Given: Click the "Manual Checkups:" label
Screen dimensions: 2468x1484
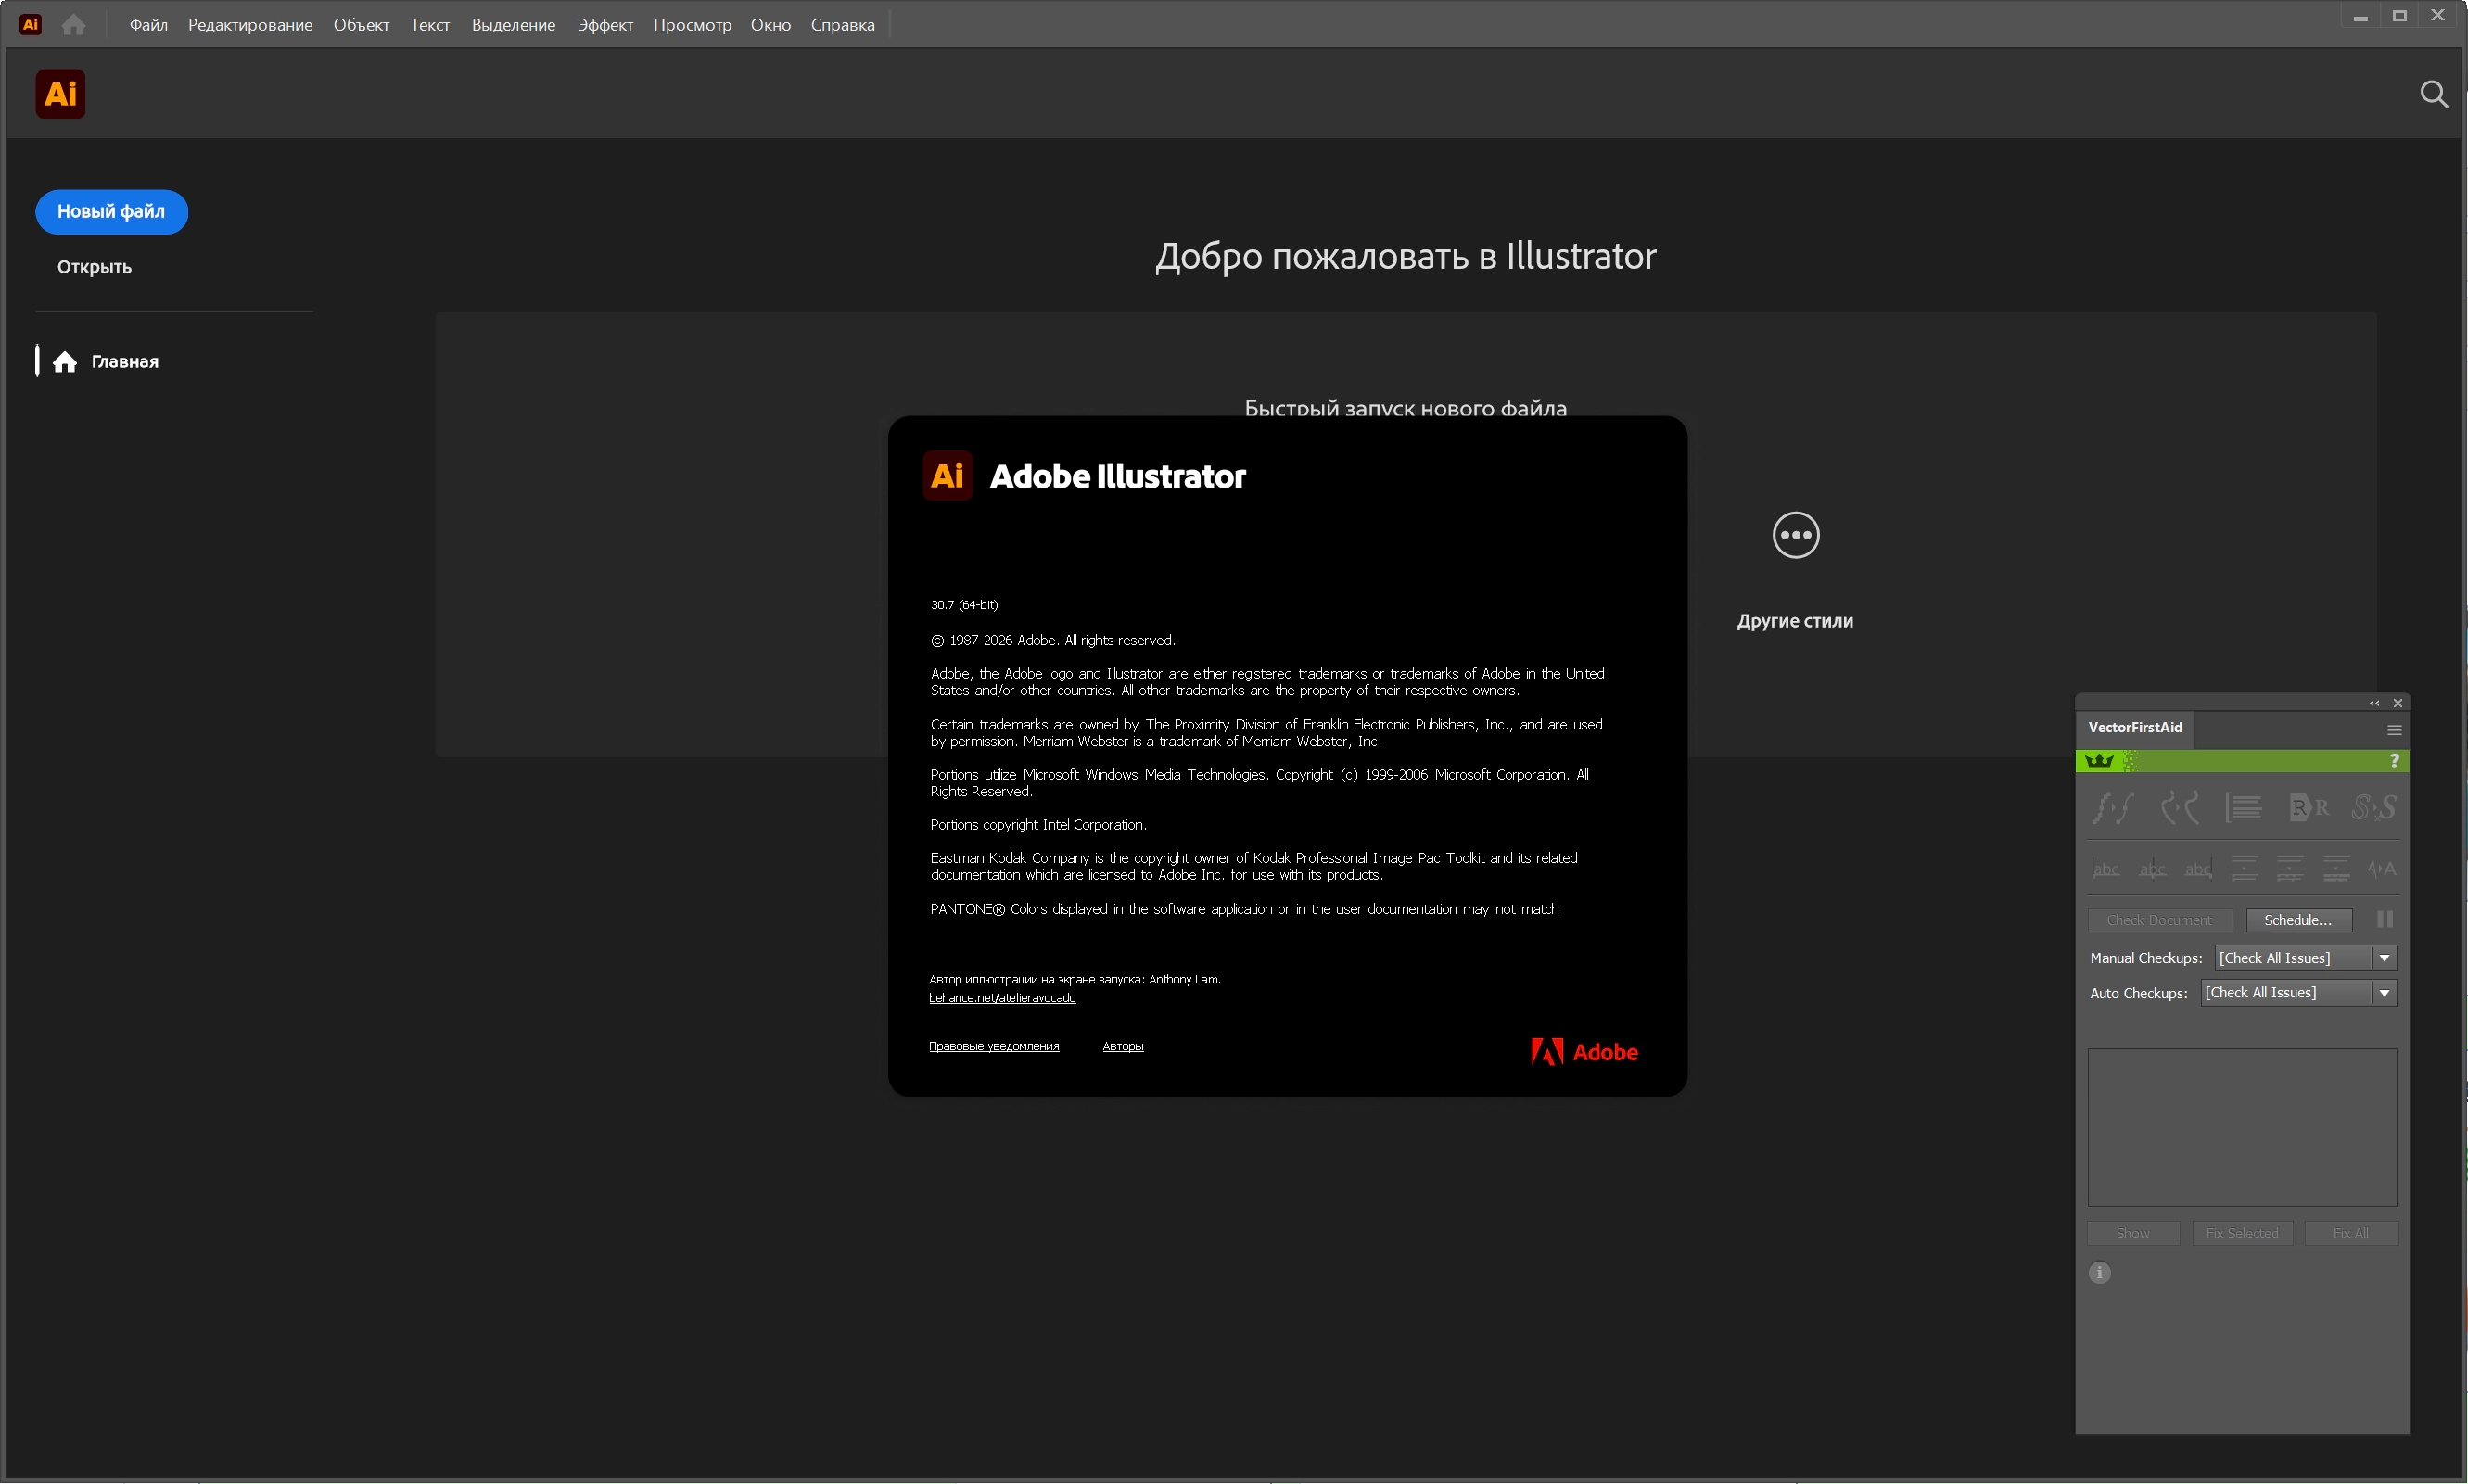Looking at the screenshot, I should 2146,958.
